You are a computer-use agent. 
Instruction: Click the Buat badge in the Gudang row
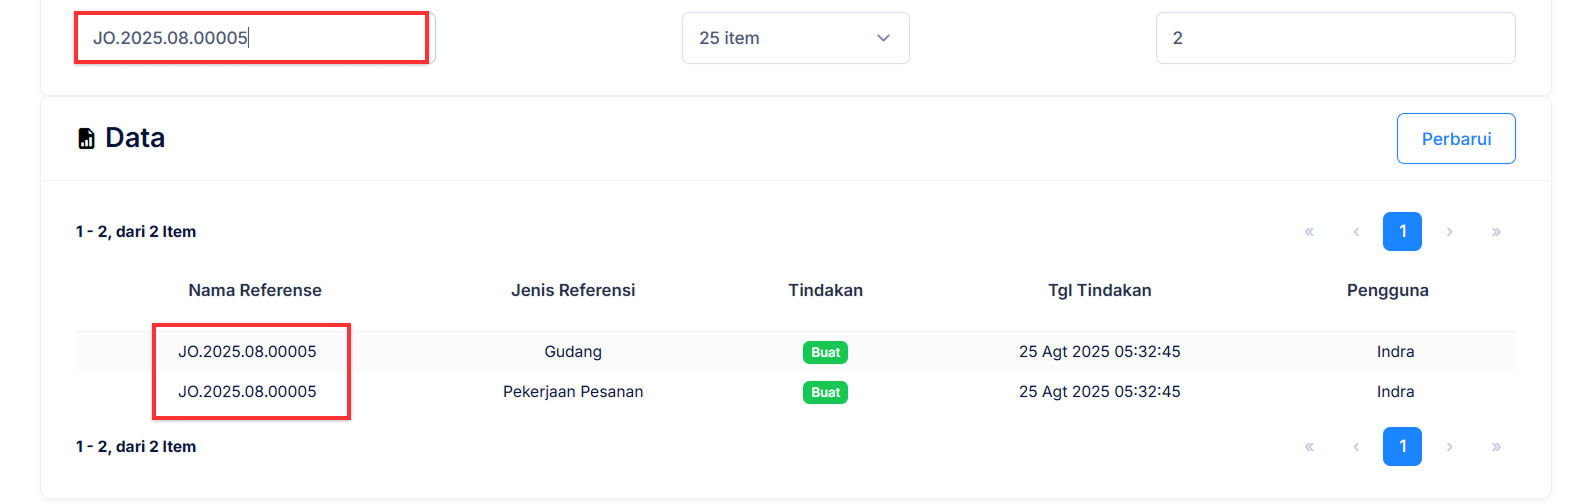point(825,352)
